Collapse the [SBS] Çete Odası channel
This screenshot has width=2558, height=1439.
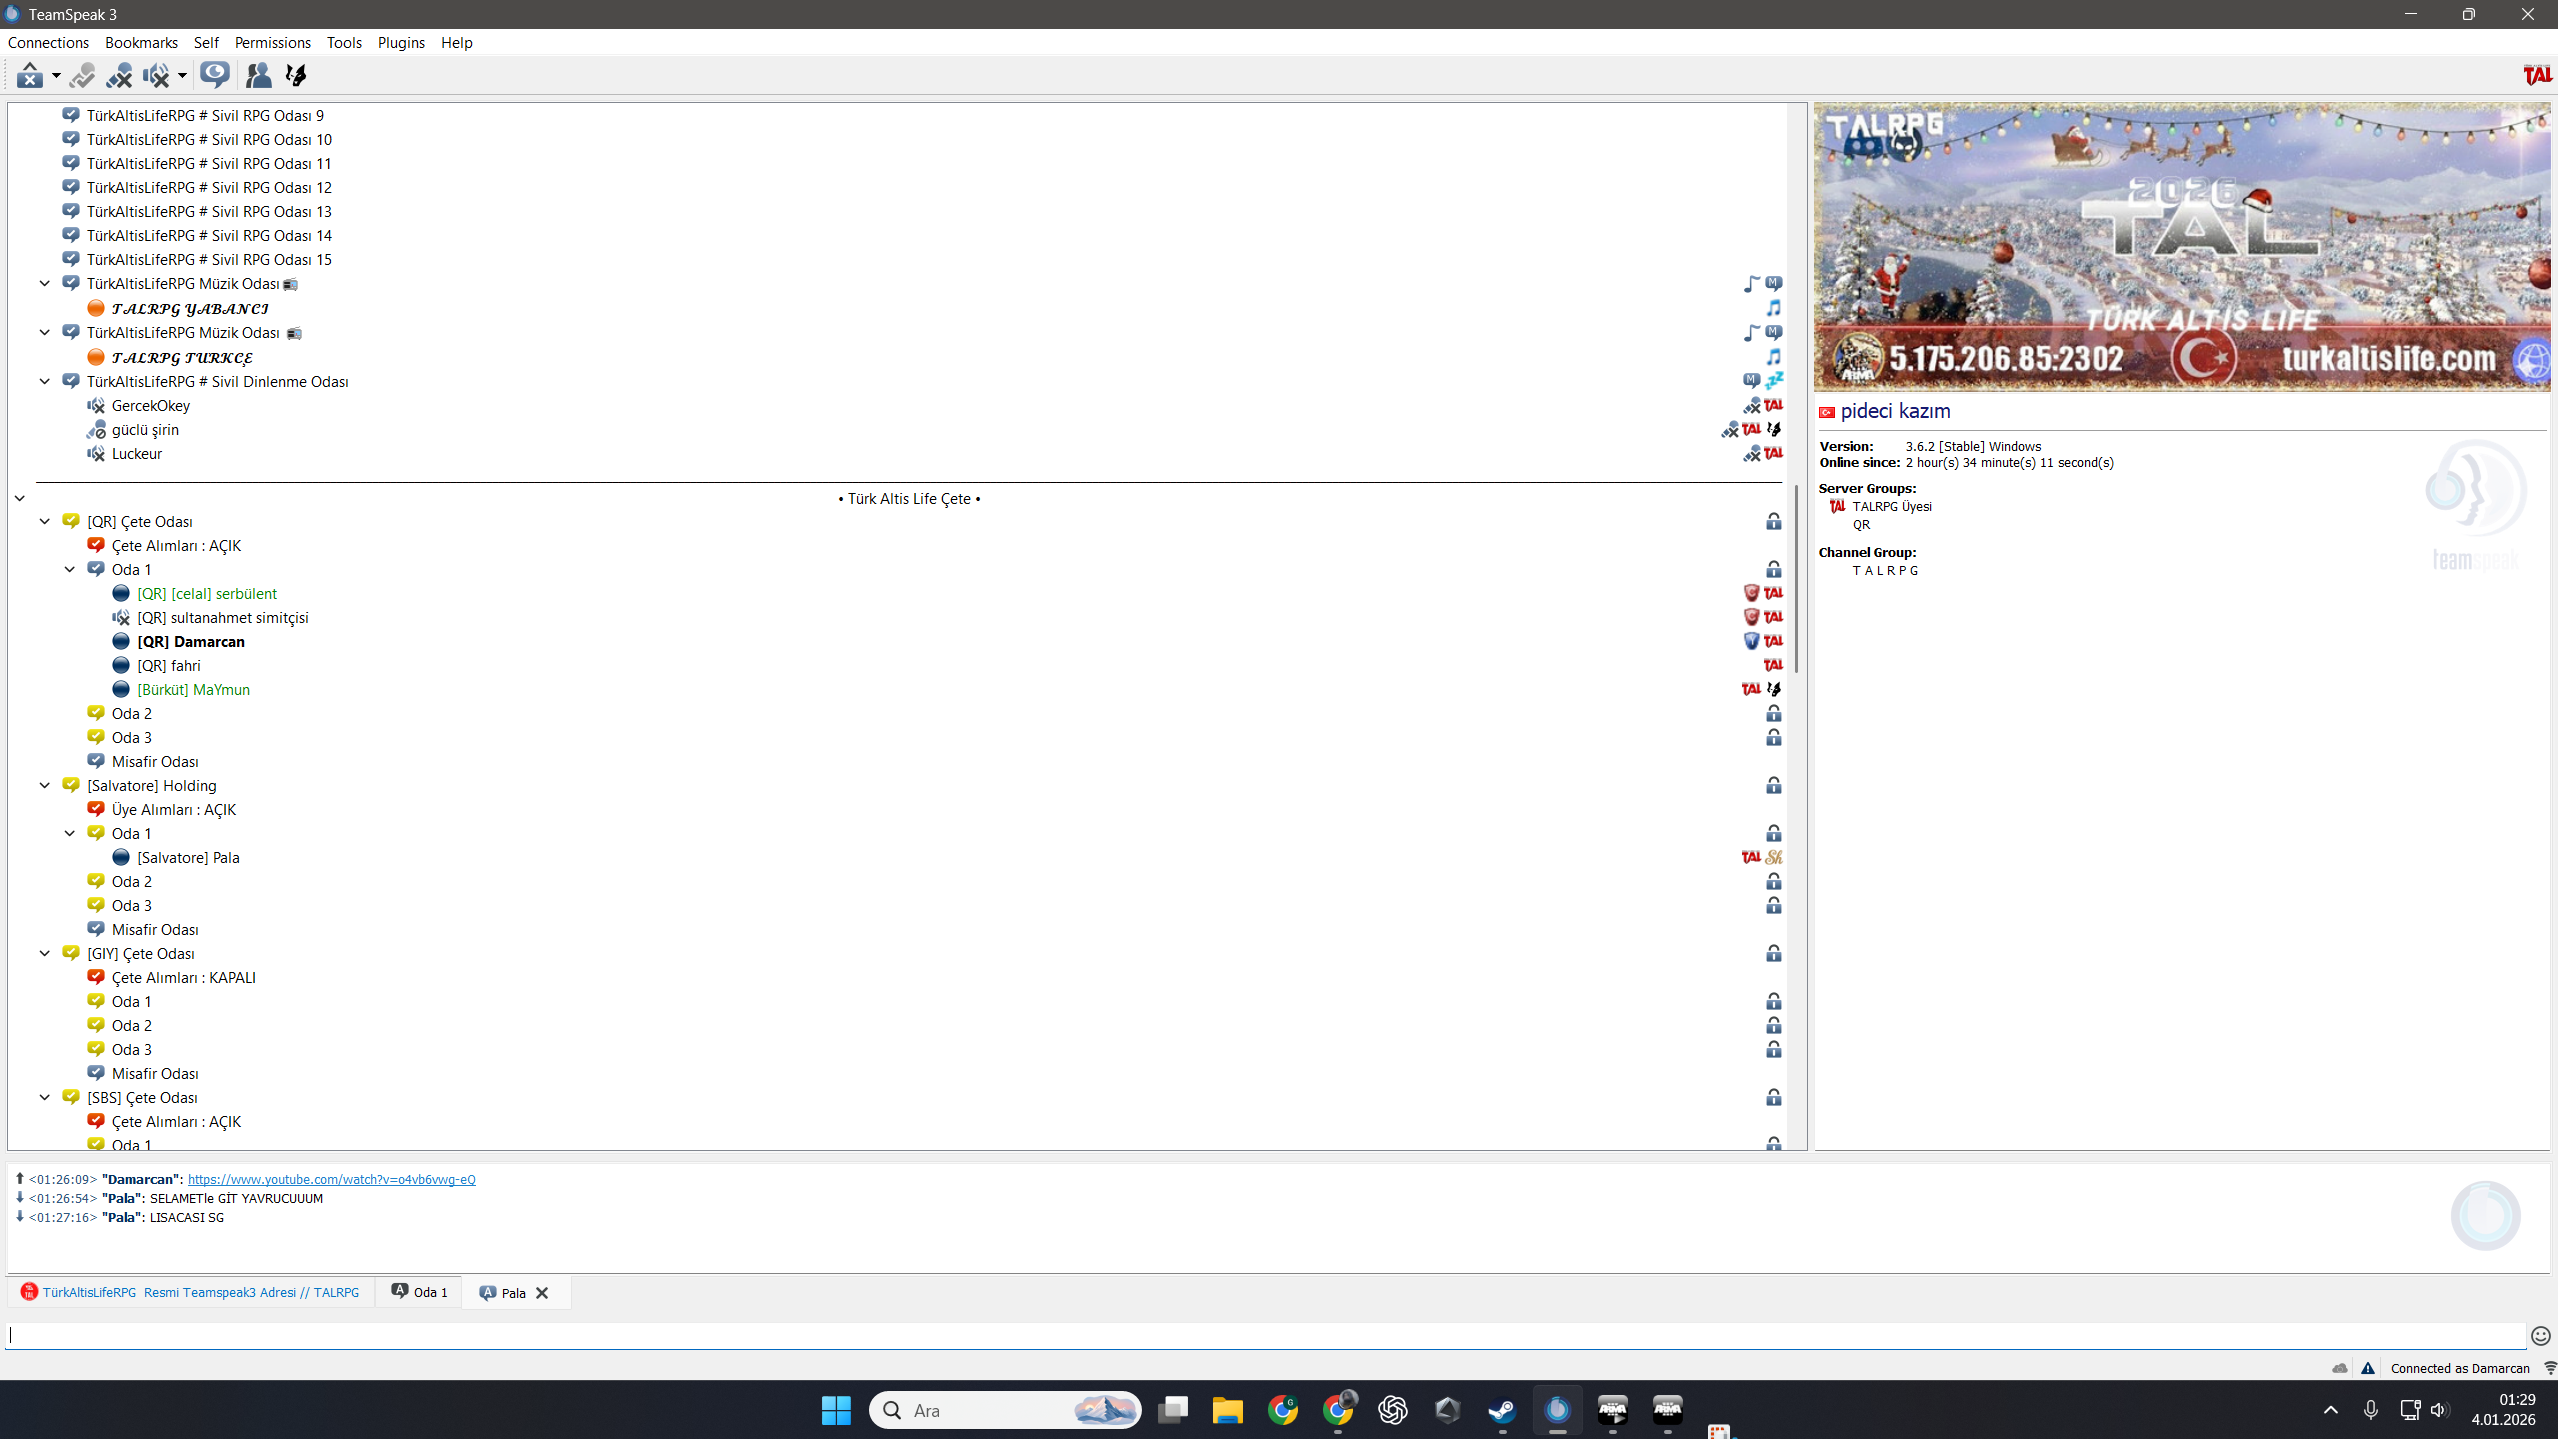click(x=45, y=1097)
